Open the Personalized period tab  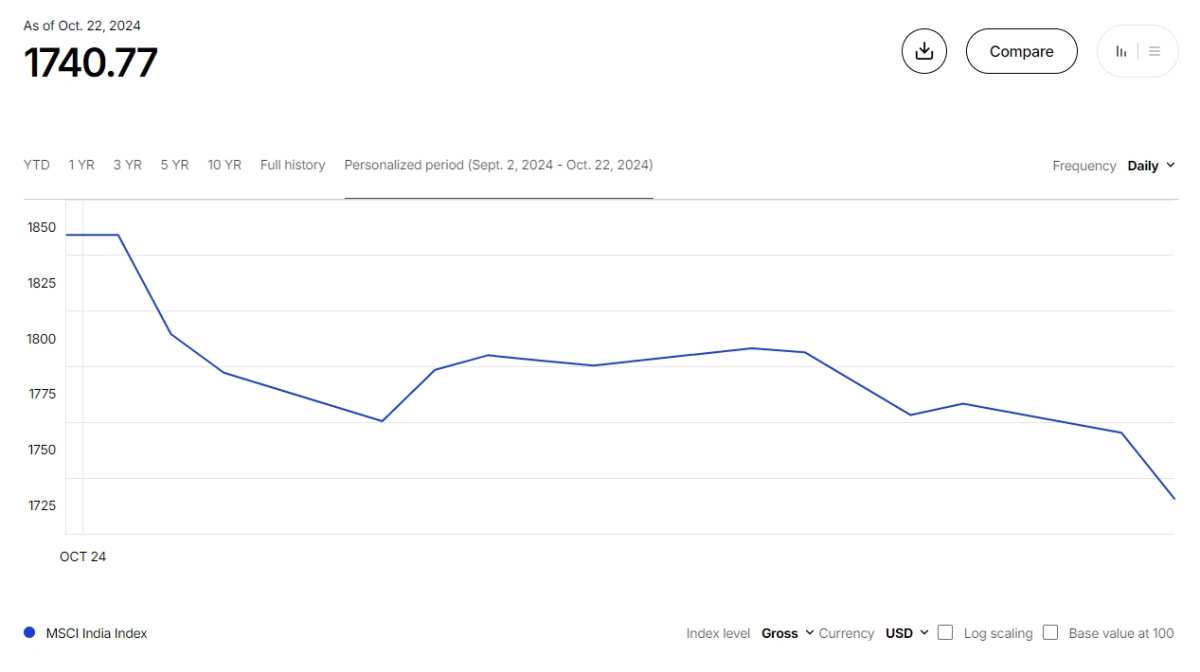point(499,165)
